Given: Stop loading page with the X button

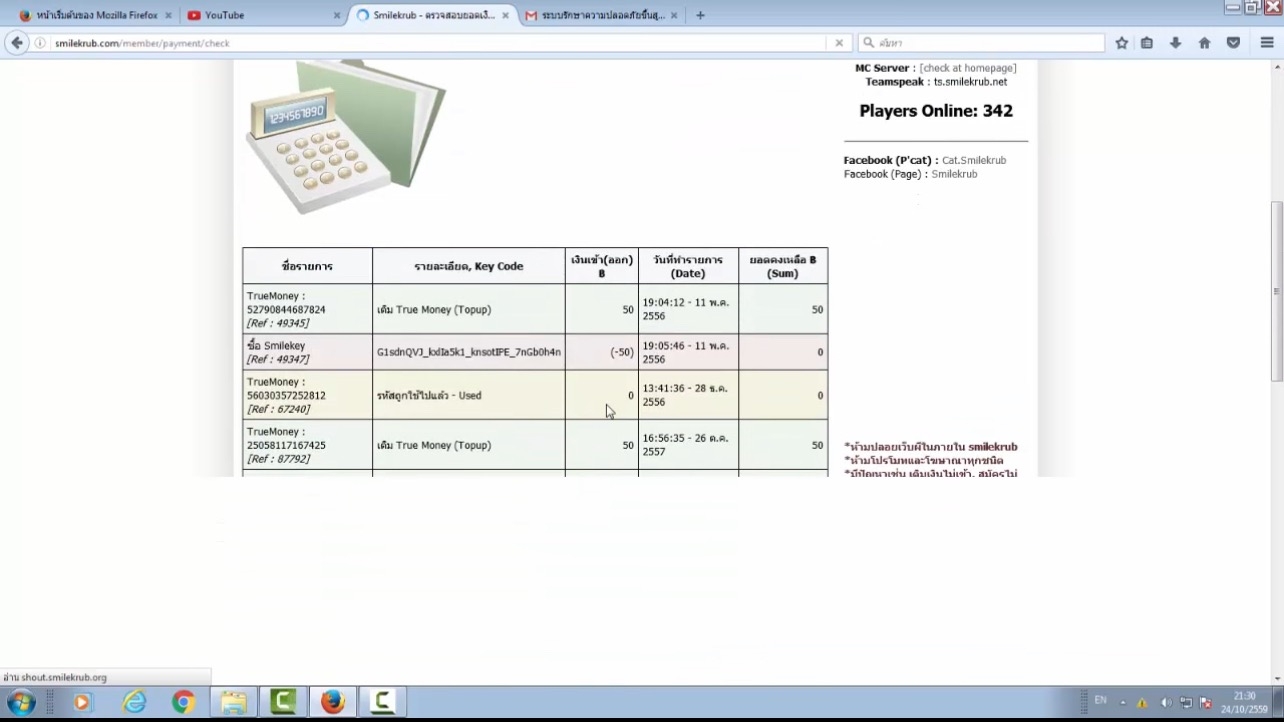Looking at the screenshot, I should [839, 43].
